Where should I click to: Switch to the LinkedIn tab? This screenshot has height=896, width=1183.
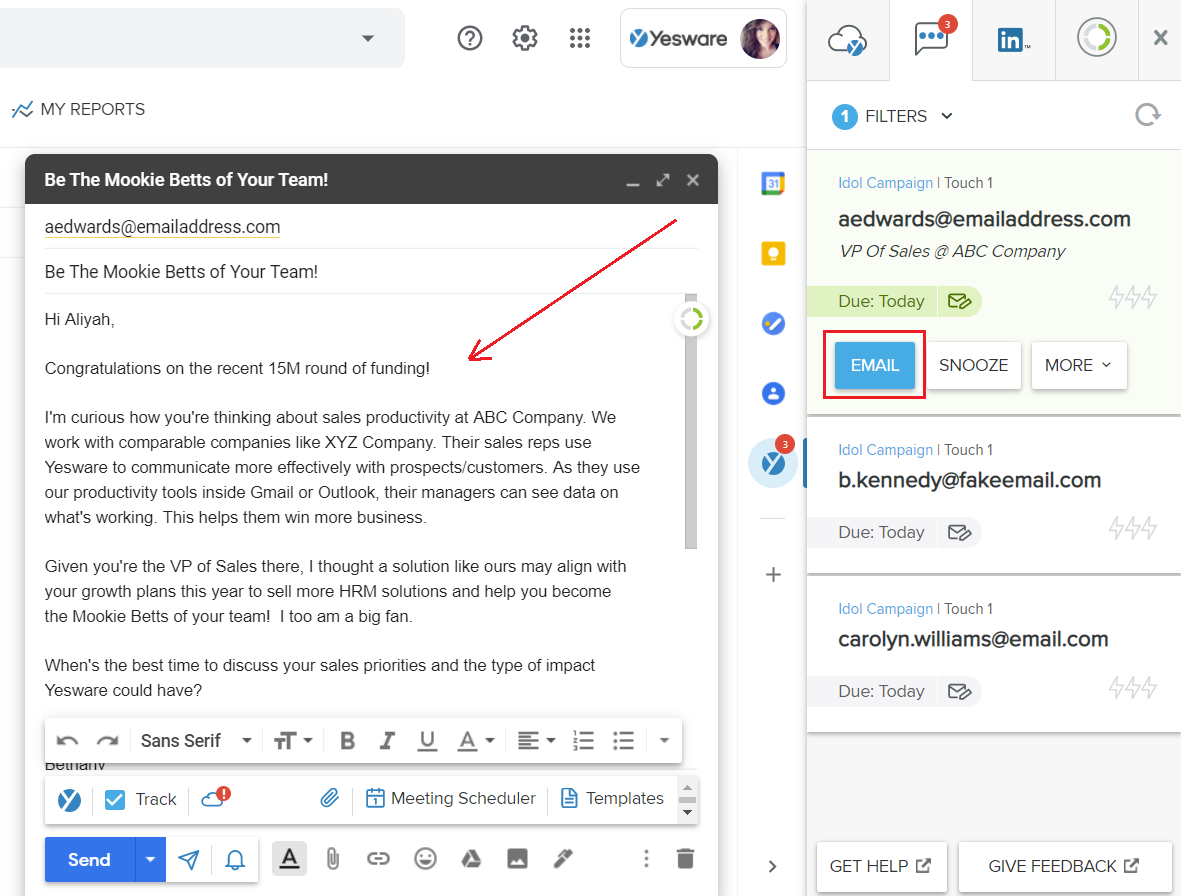pos(1013,39)
